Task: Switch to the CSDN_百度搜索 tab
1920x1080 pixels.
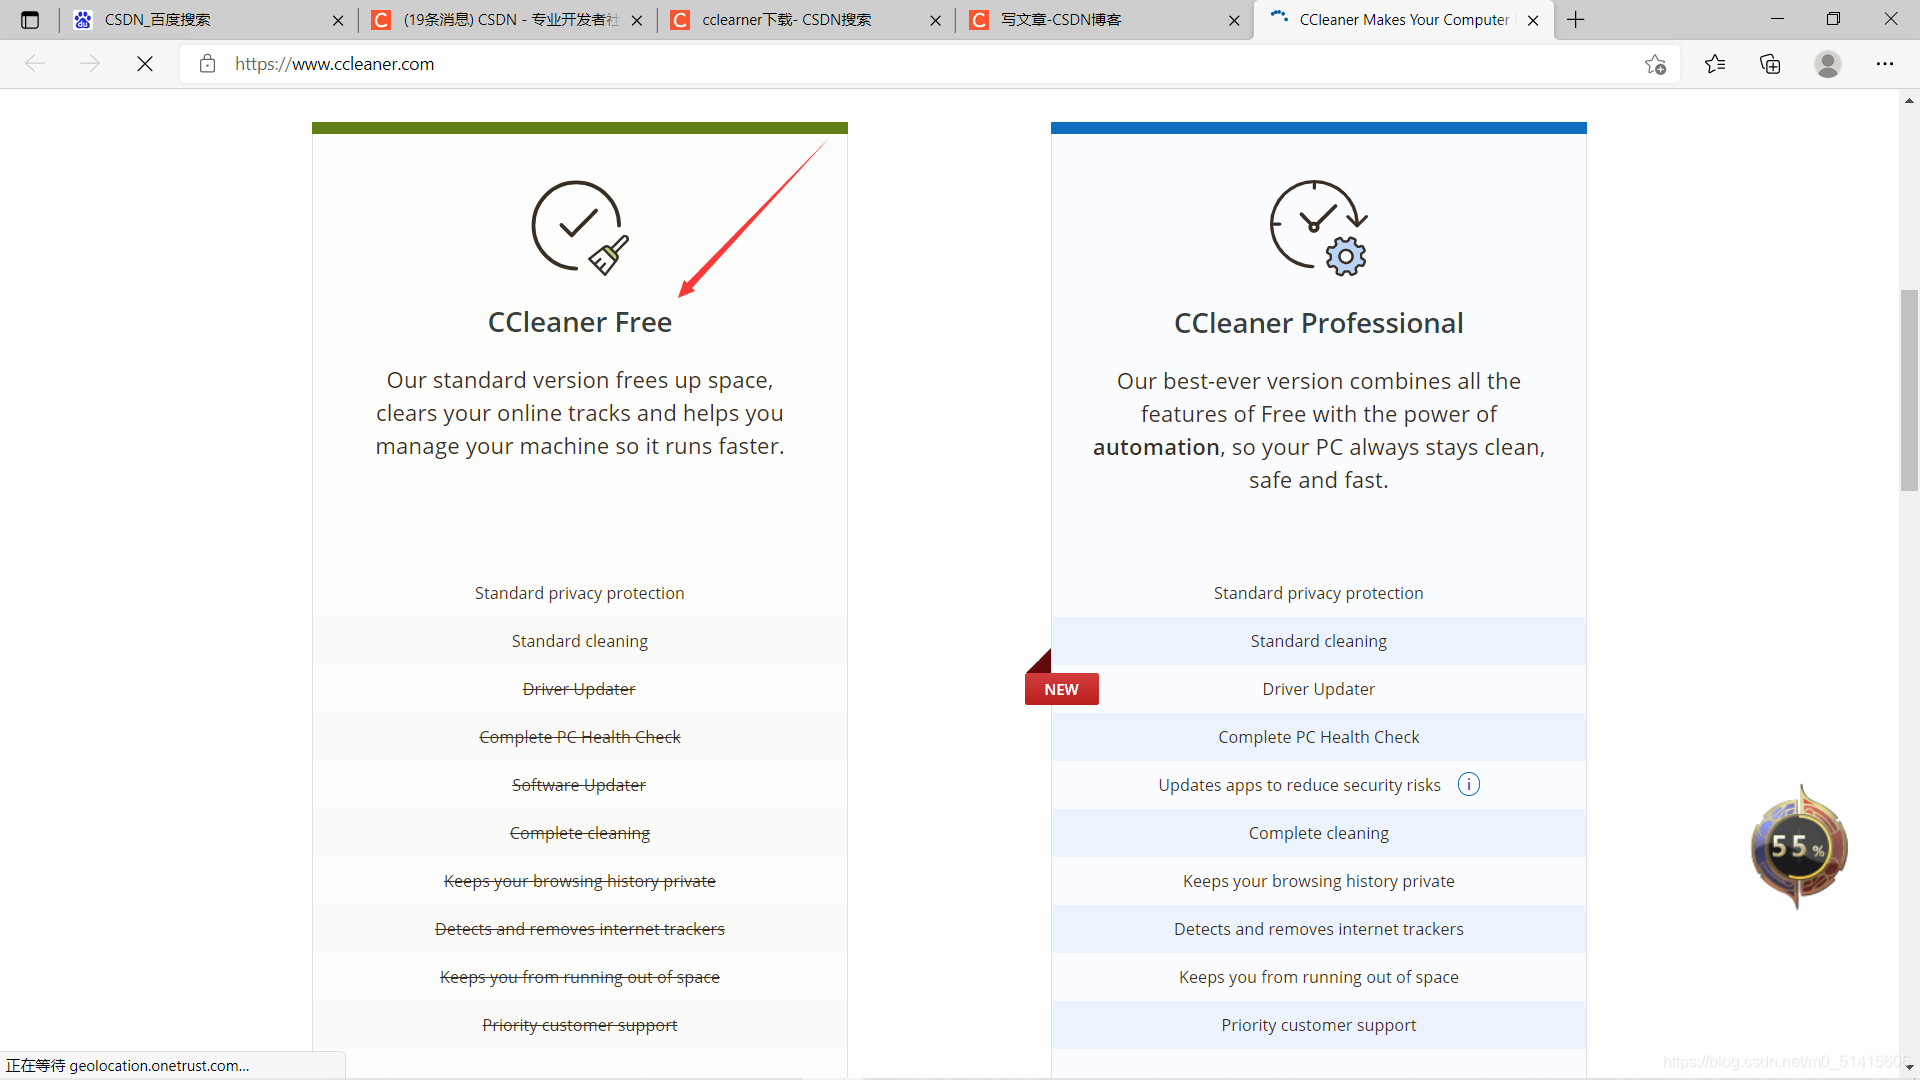Action: click(210, 20)
